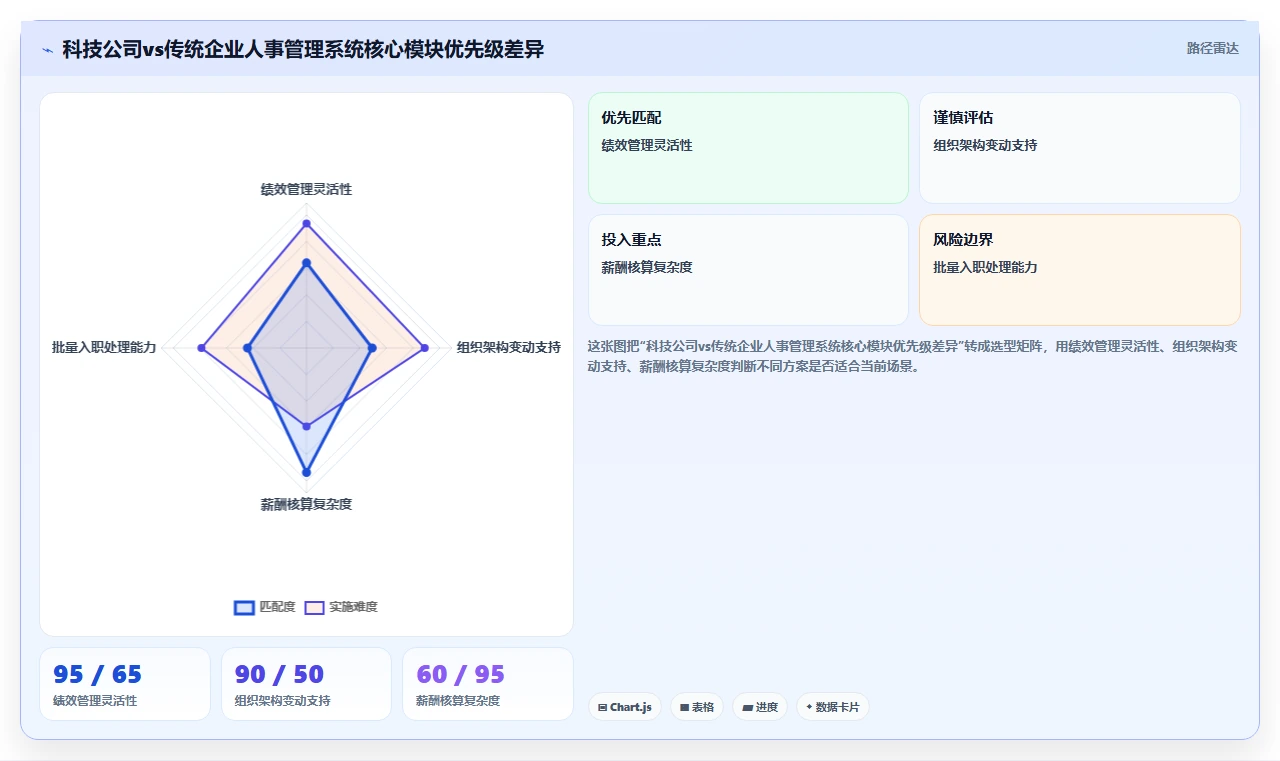Toggle the 匹配度 legend swatch
This screenshot has width=1280, height=761.
(244, 607)
